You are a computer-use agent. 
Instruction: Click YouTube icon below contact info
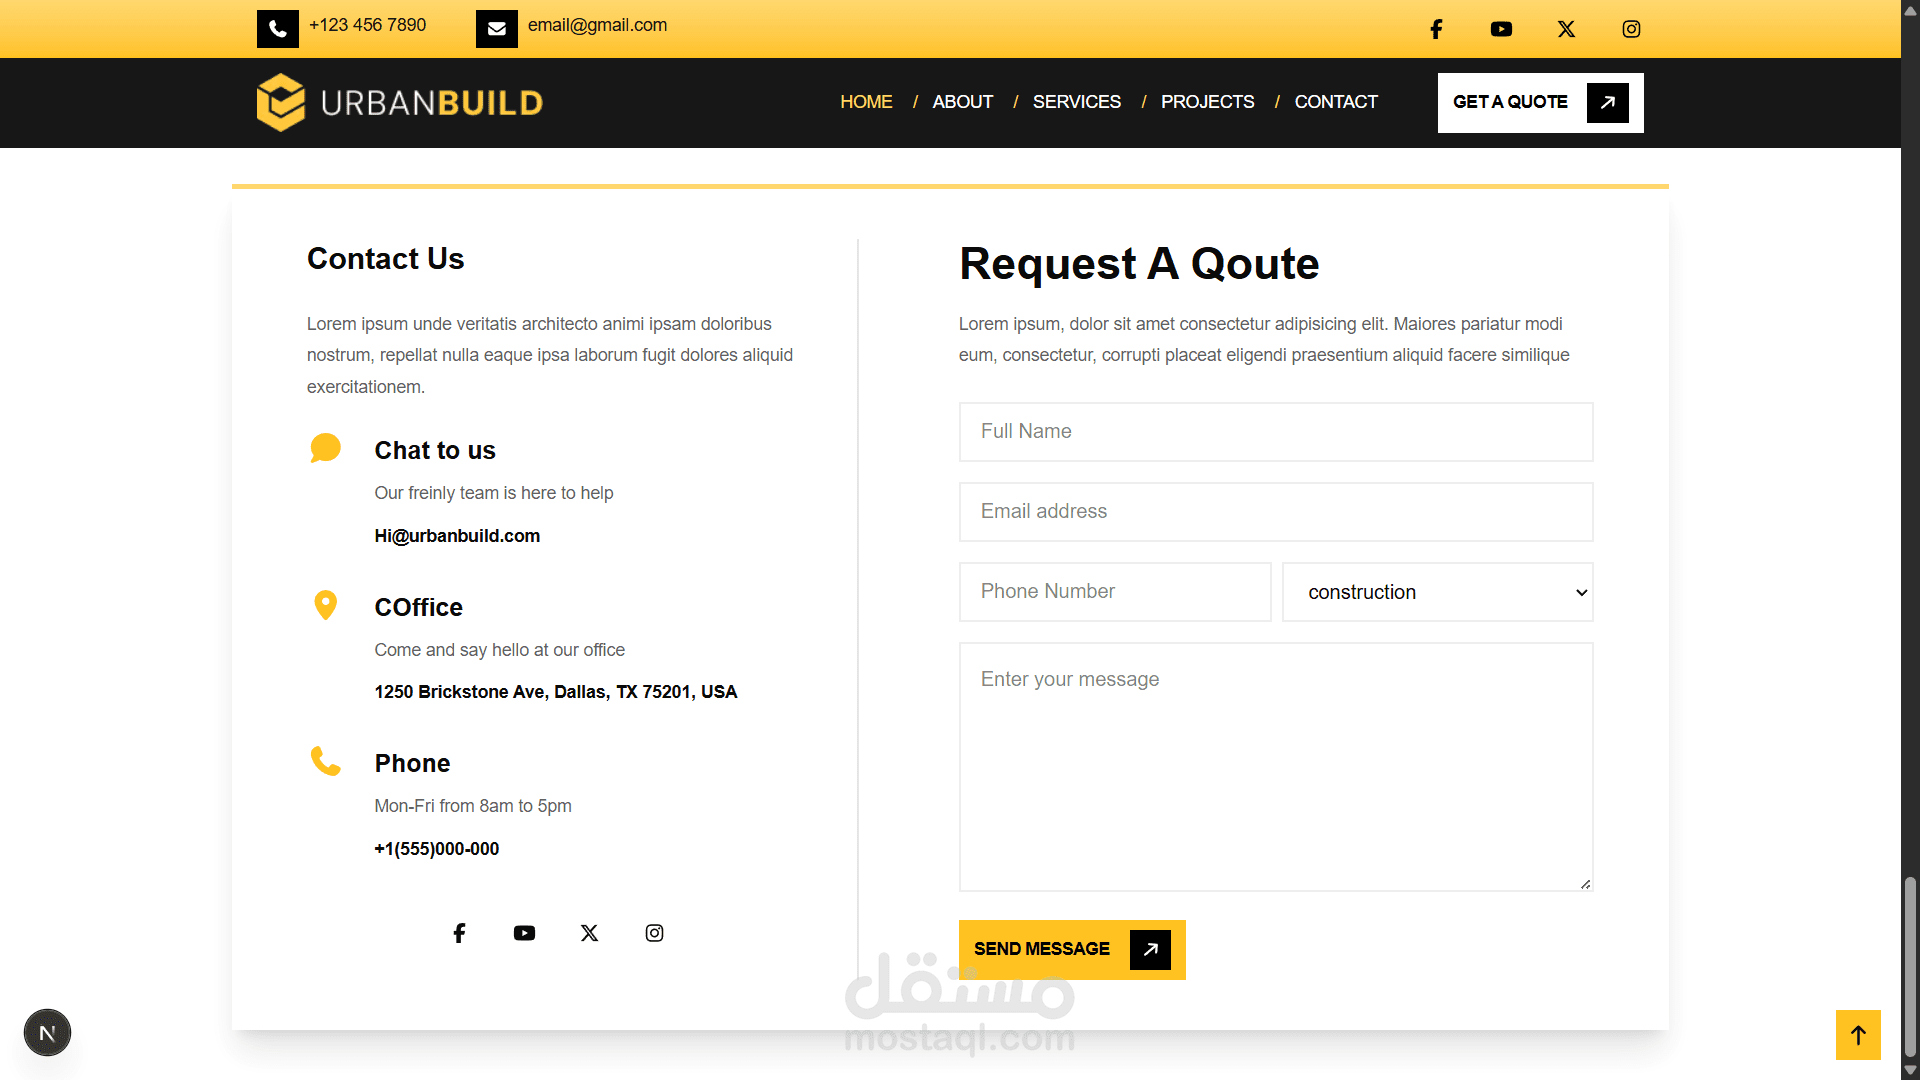[x=524, y=933]
